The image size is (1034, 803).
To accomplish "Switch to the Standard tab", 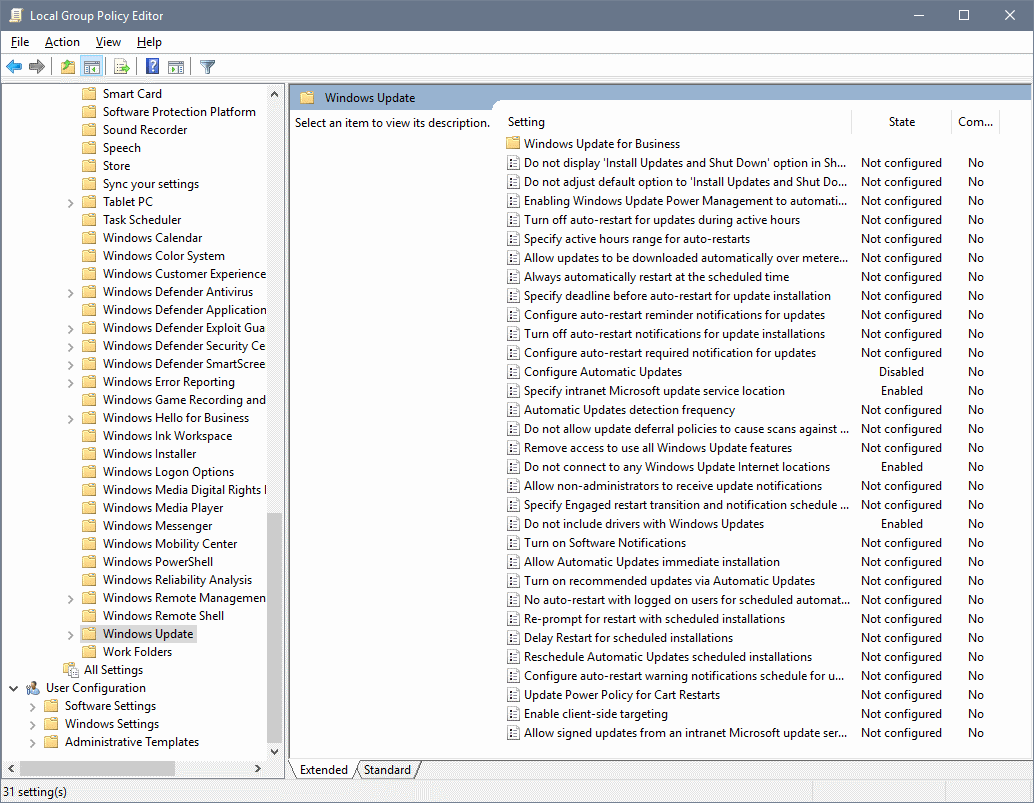I will (387, 769).
